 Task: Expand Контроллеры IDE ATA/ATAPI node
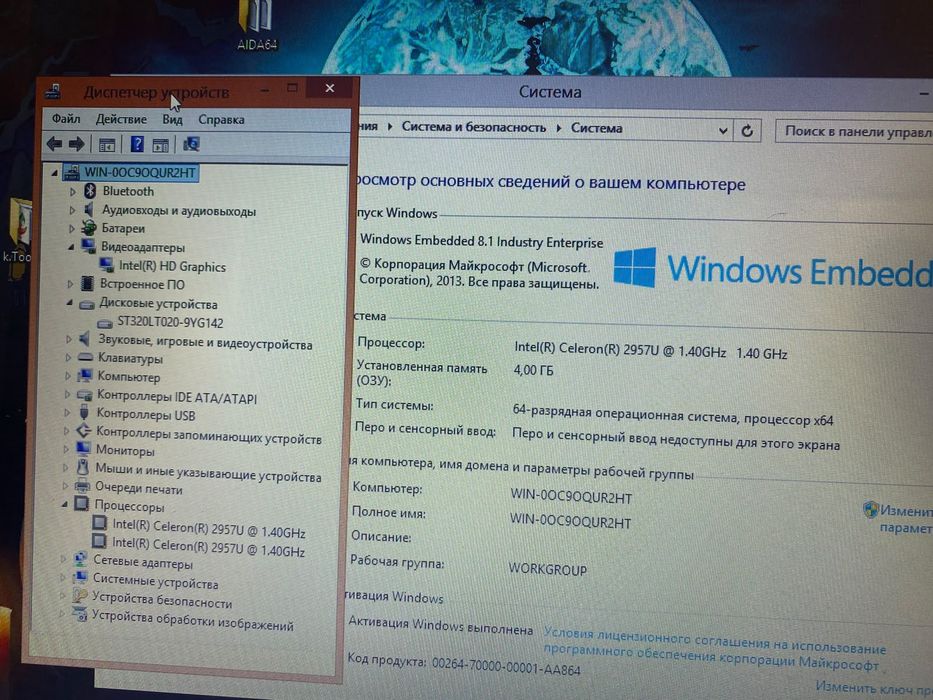point(67,394)
